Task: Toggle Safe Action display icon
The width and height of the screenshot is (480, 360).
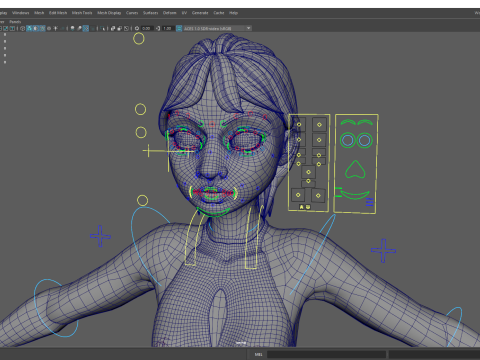Action: [x=6, y=28]
